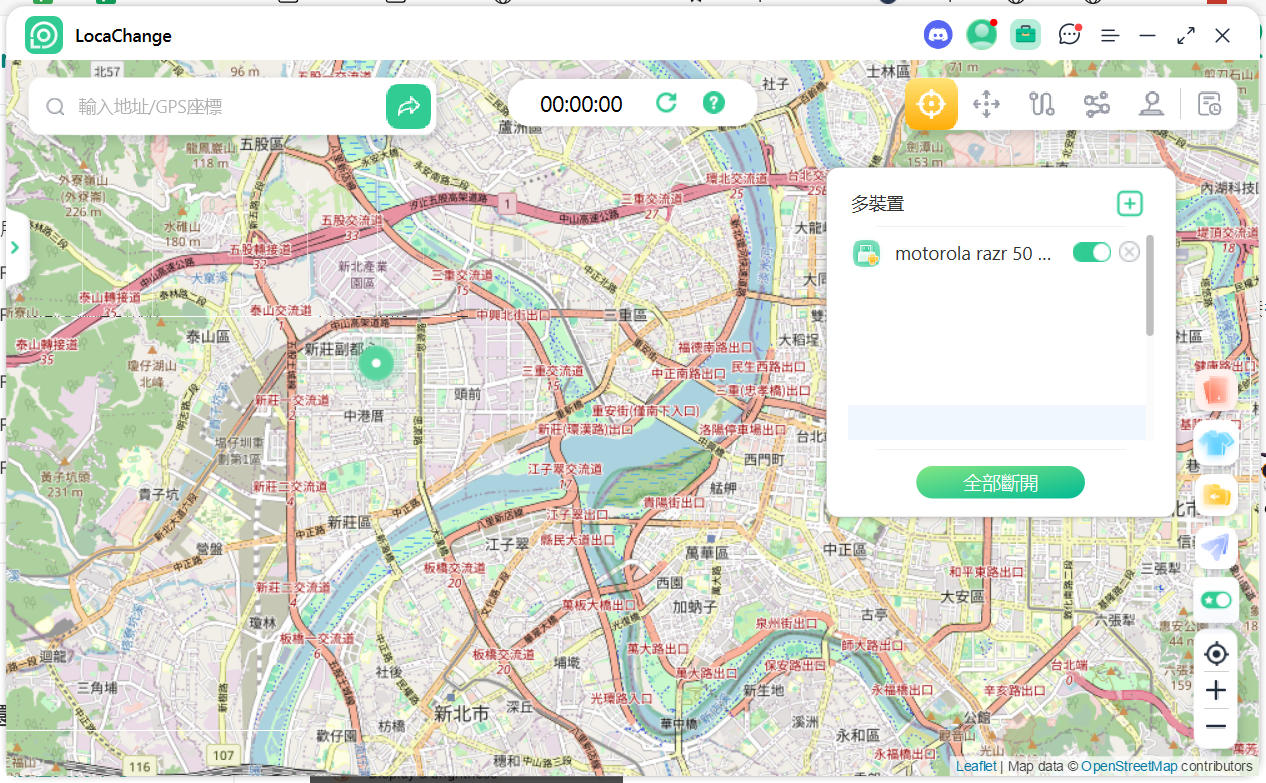Remove the motorola razr 50 device
1266x783 pixels.
(1129, 252)
